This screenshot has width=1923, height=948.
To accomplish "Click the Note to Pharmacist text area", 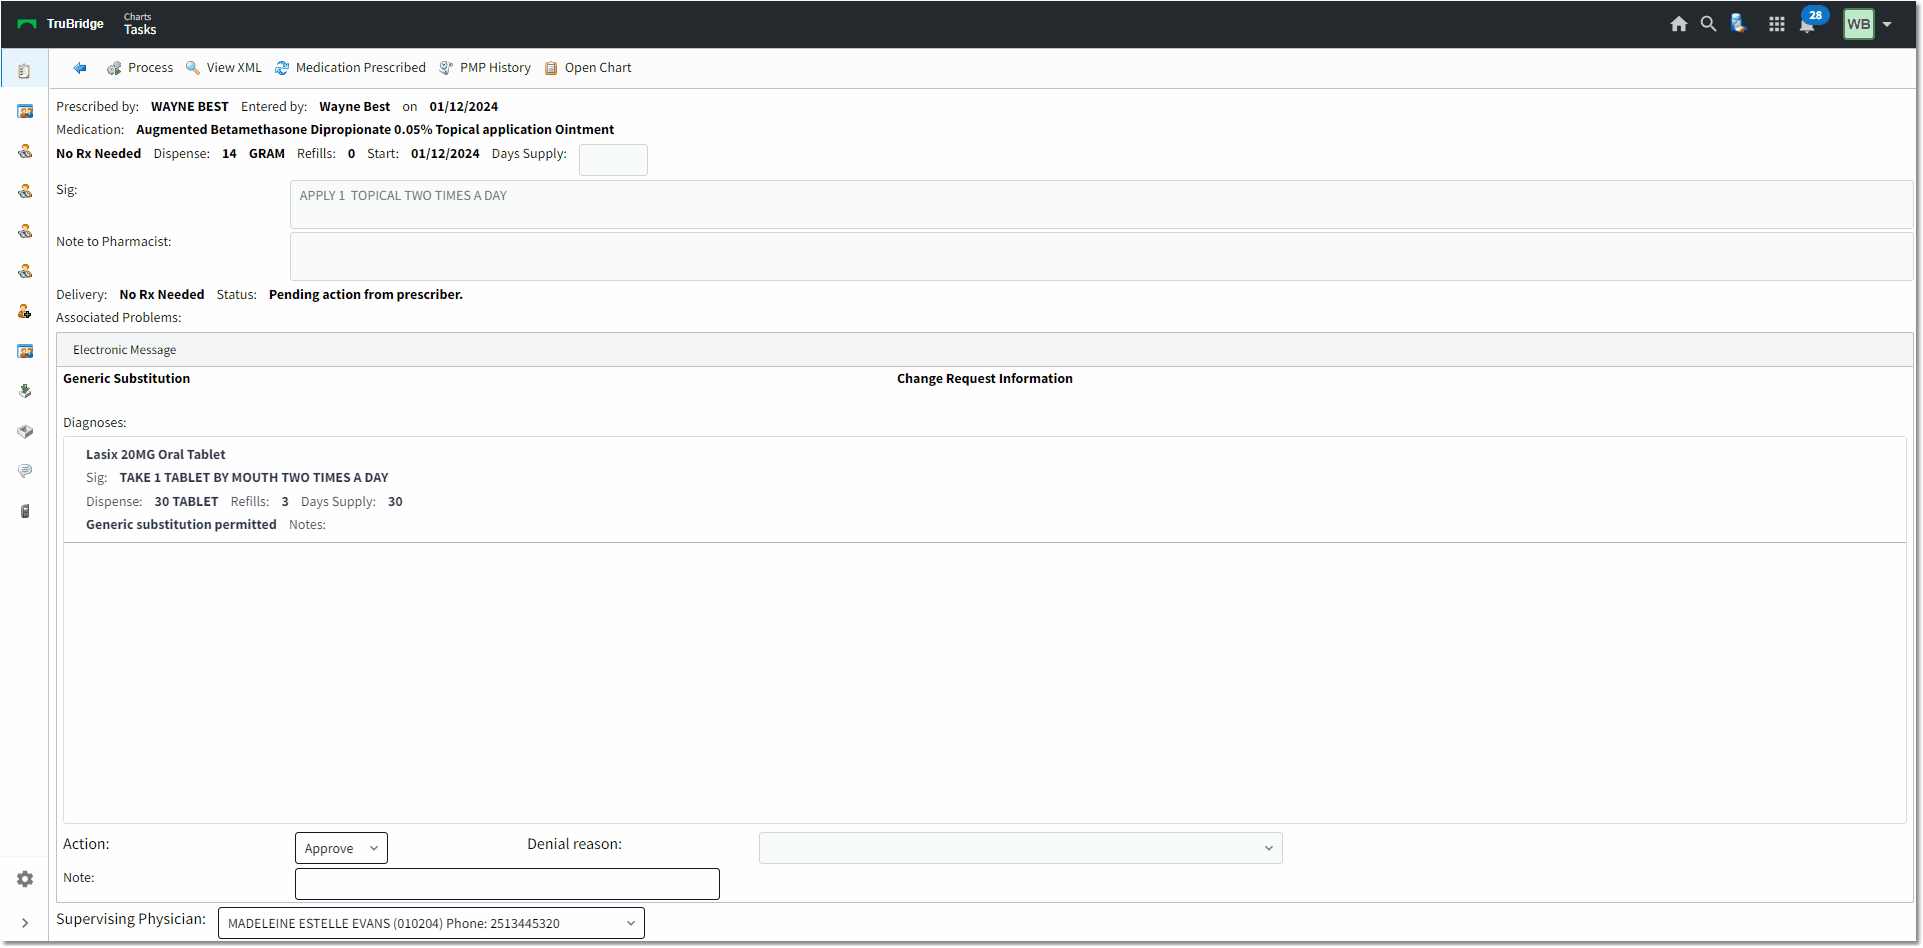I will tap(1101, 257).
